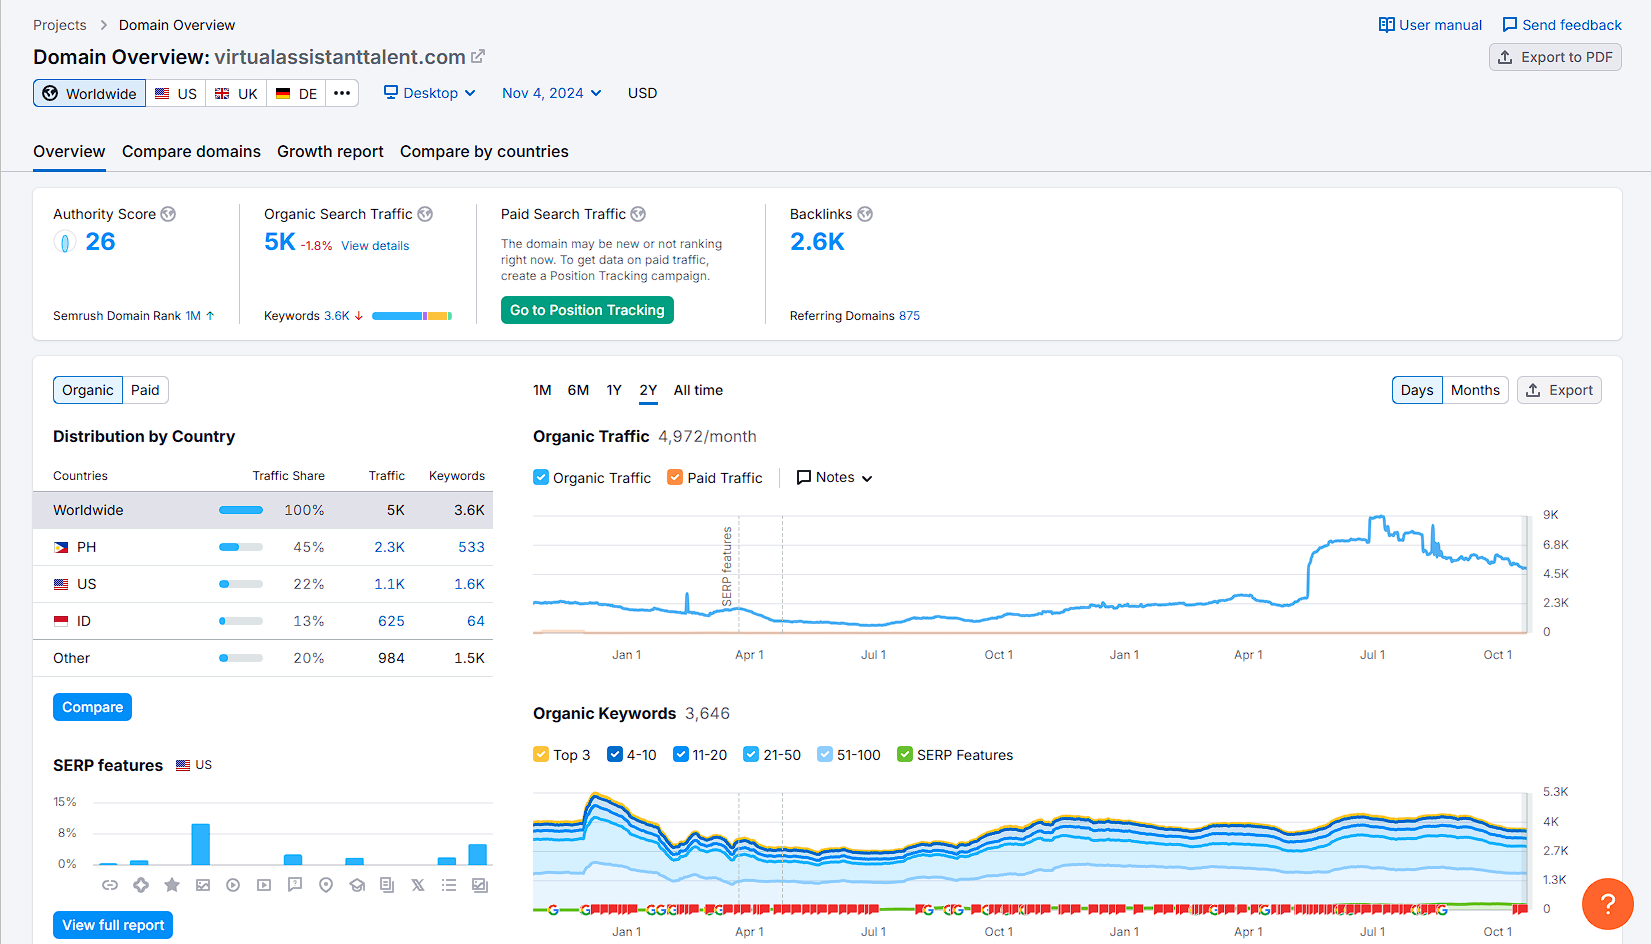
Task: Switch distribution view to Paid
Action: click(x=145, y=390)
